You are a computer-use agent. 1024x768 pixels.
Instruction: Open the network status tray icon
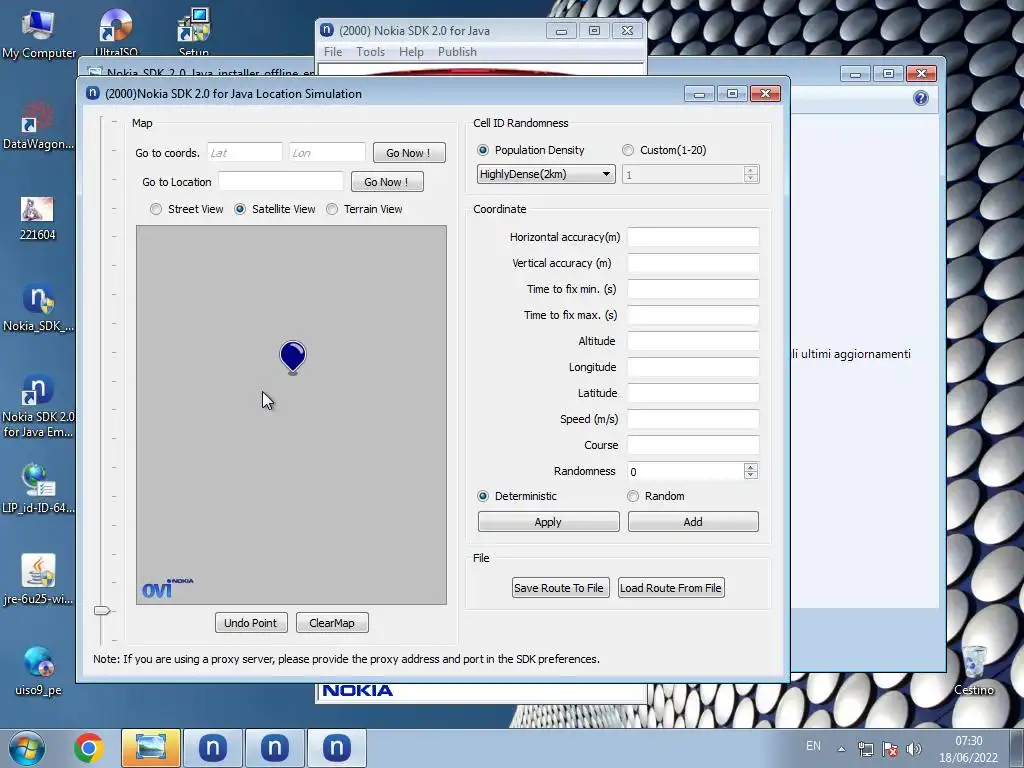(866, 749)
